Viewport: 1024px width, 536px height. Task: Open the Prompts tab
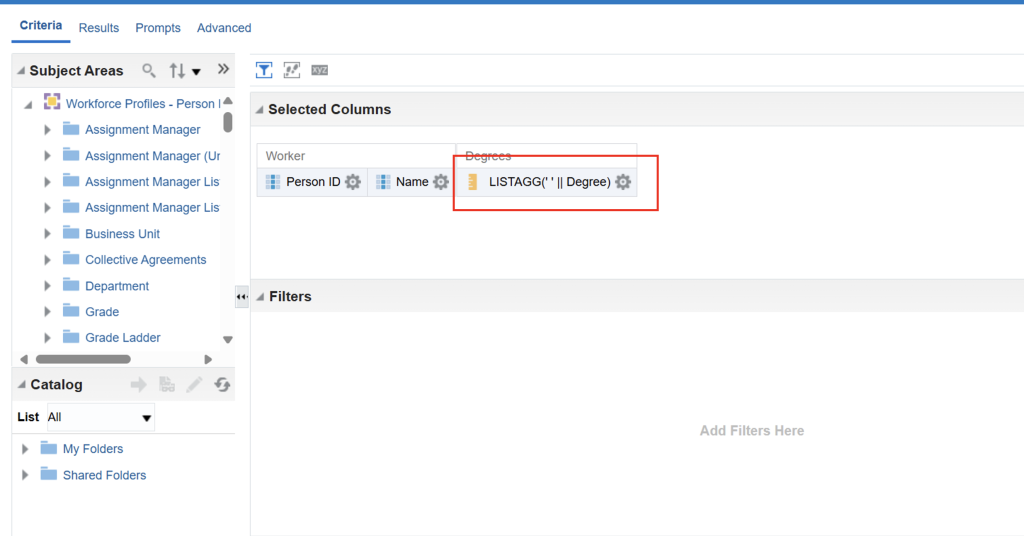(158, 28)
